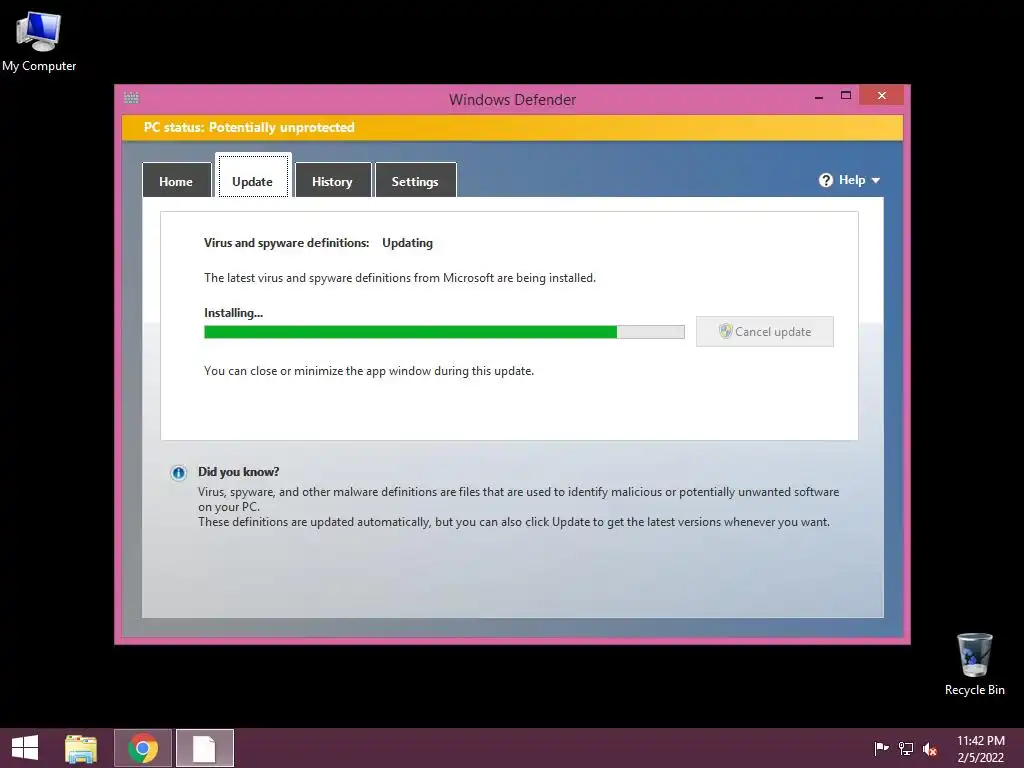Click the 'Updating' status text
Screen dimensions: 1024x768
[408, 243]
